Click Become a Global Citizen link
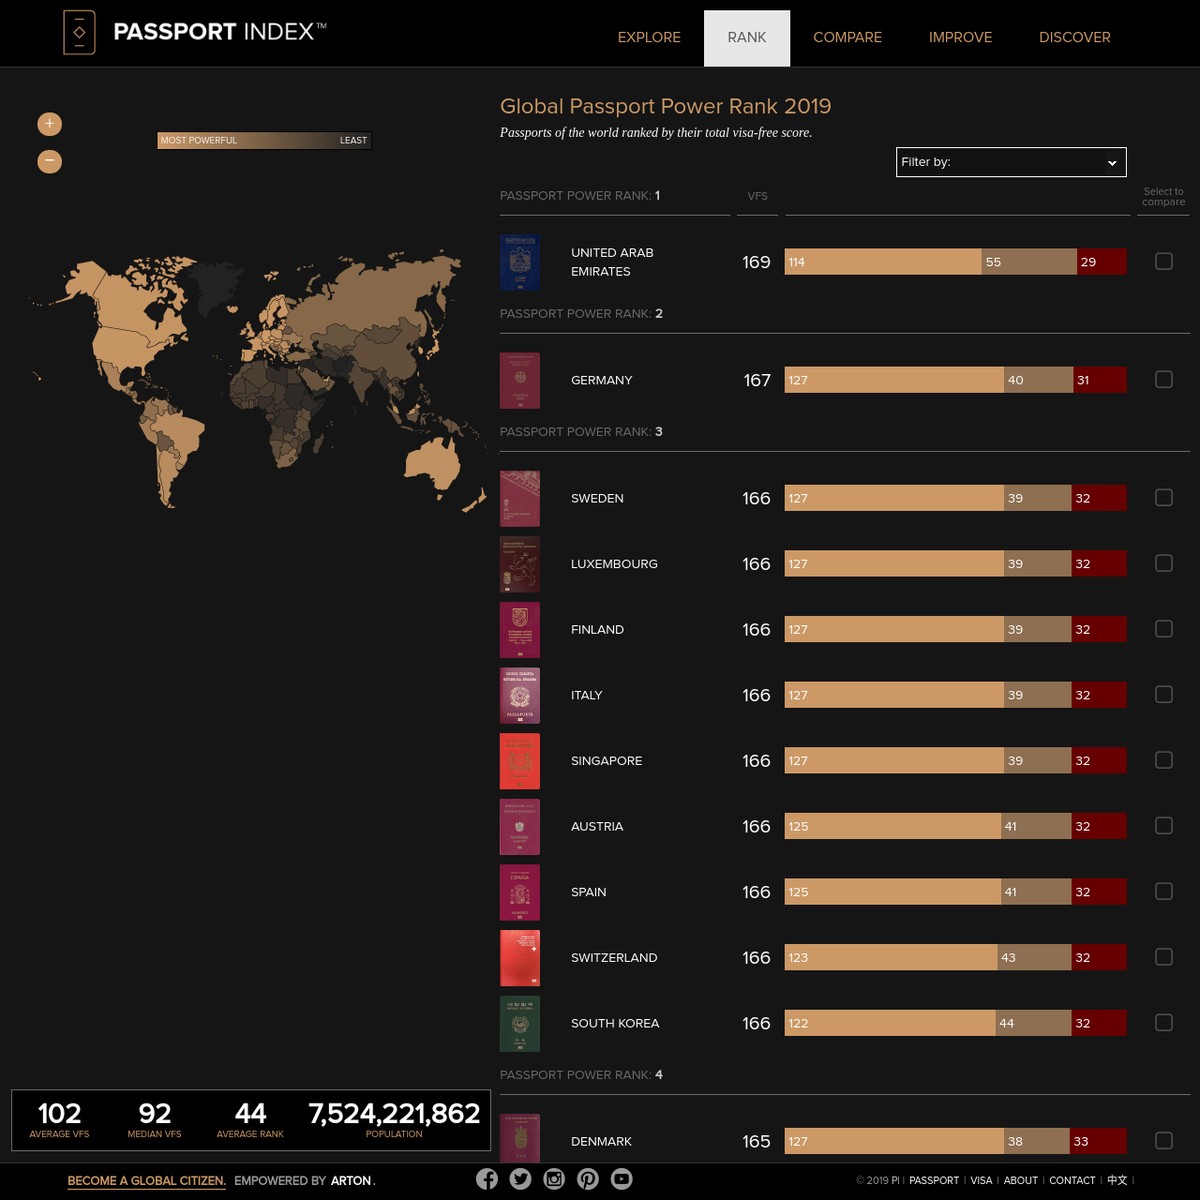The height and width of the screenshot is (1200, 1200). coord(147,1181)
